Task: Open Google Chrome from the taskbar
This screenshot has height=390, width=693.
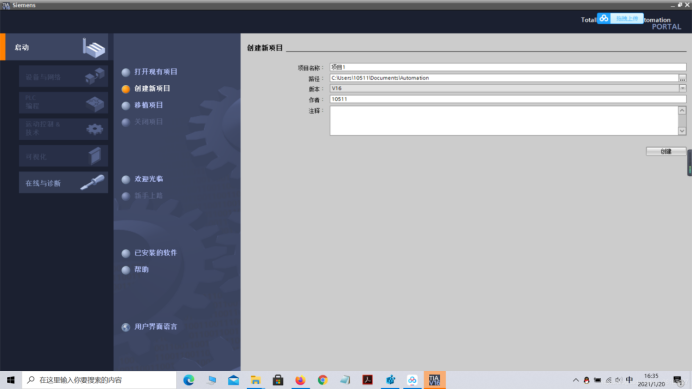Action: click(323, 380)
